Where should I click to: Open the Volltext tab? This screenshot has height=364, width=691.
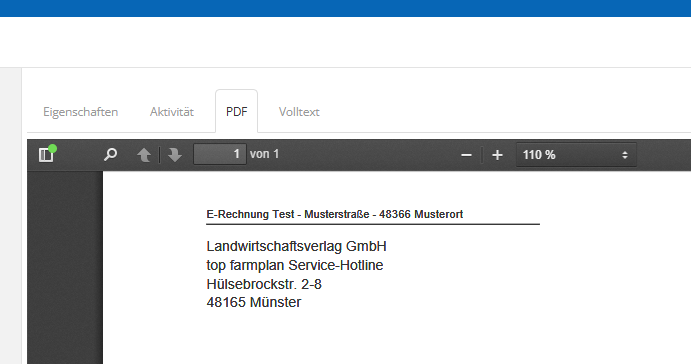[x=299, y=112]
